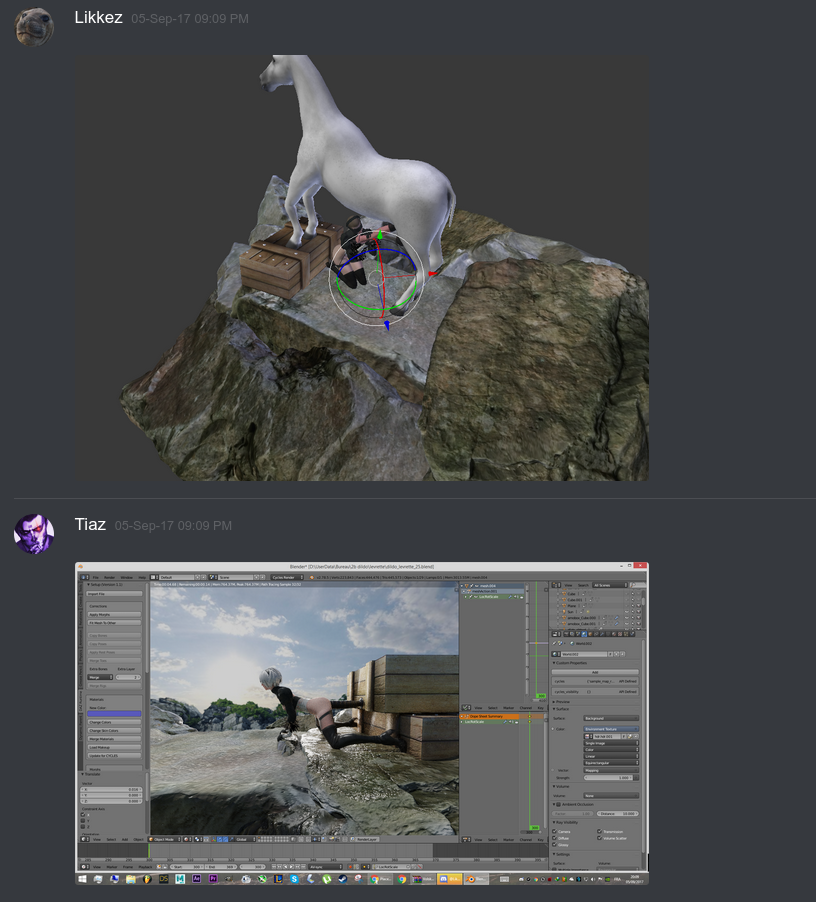Click the Fix Mesh To Other button

114,622
